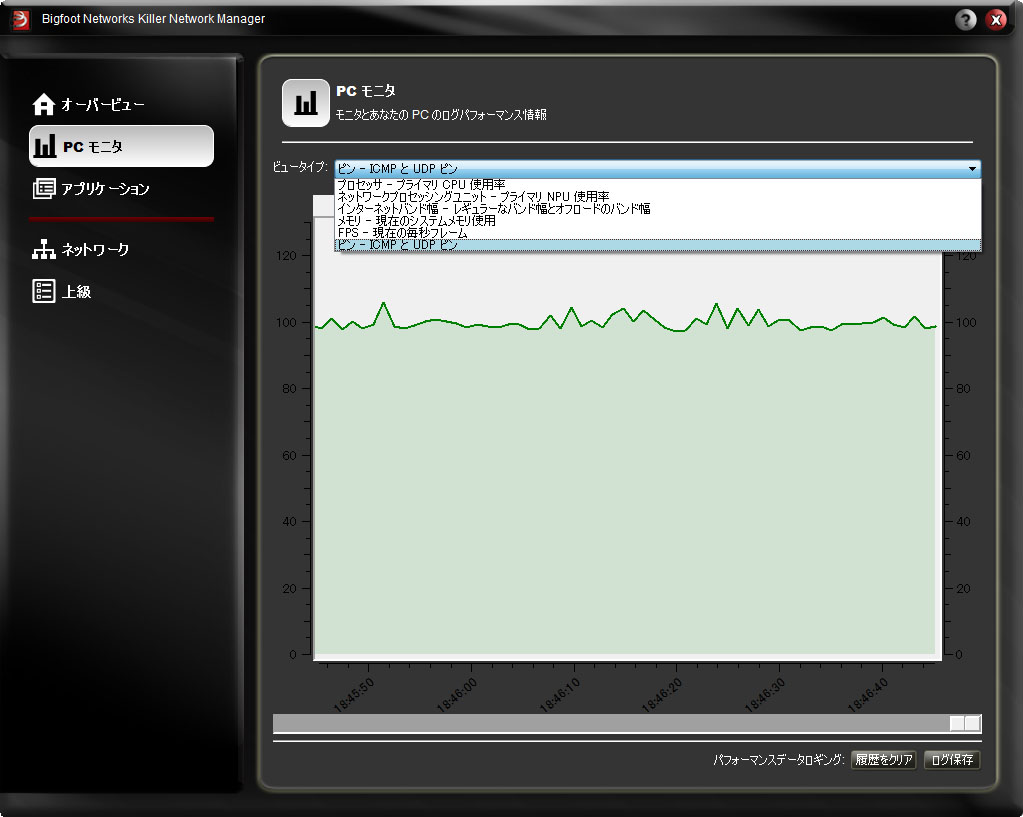Click the ビュータイプ label
This screenshot has height=817, width=1023.
tap(300, 167)
